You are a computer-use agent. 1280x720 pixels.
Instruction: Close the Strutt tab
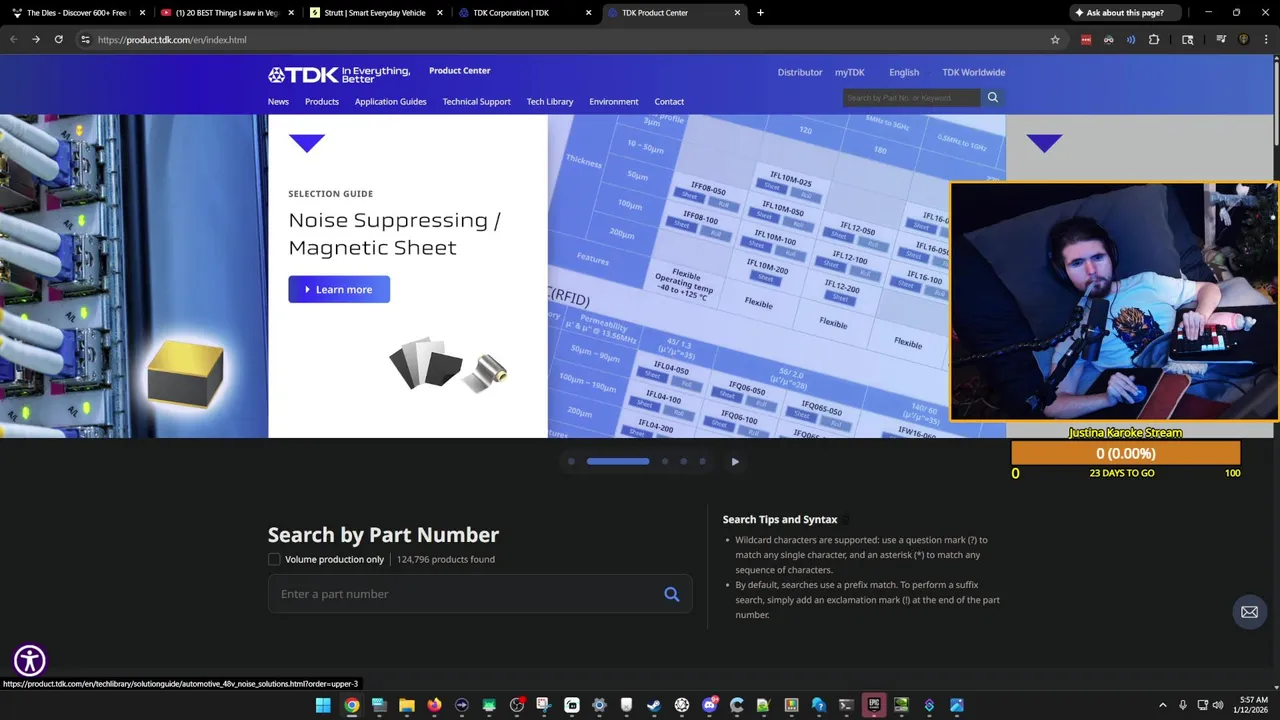[440, 13]
